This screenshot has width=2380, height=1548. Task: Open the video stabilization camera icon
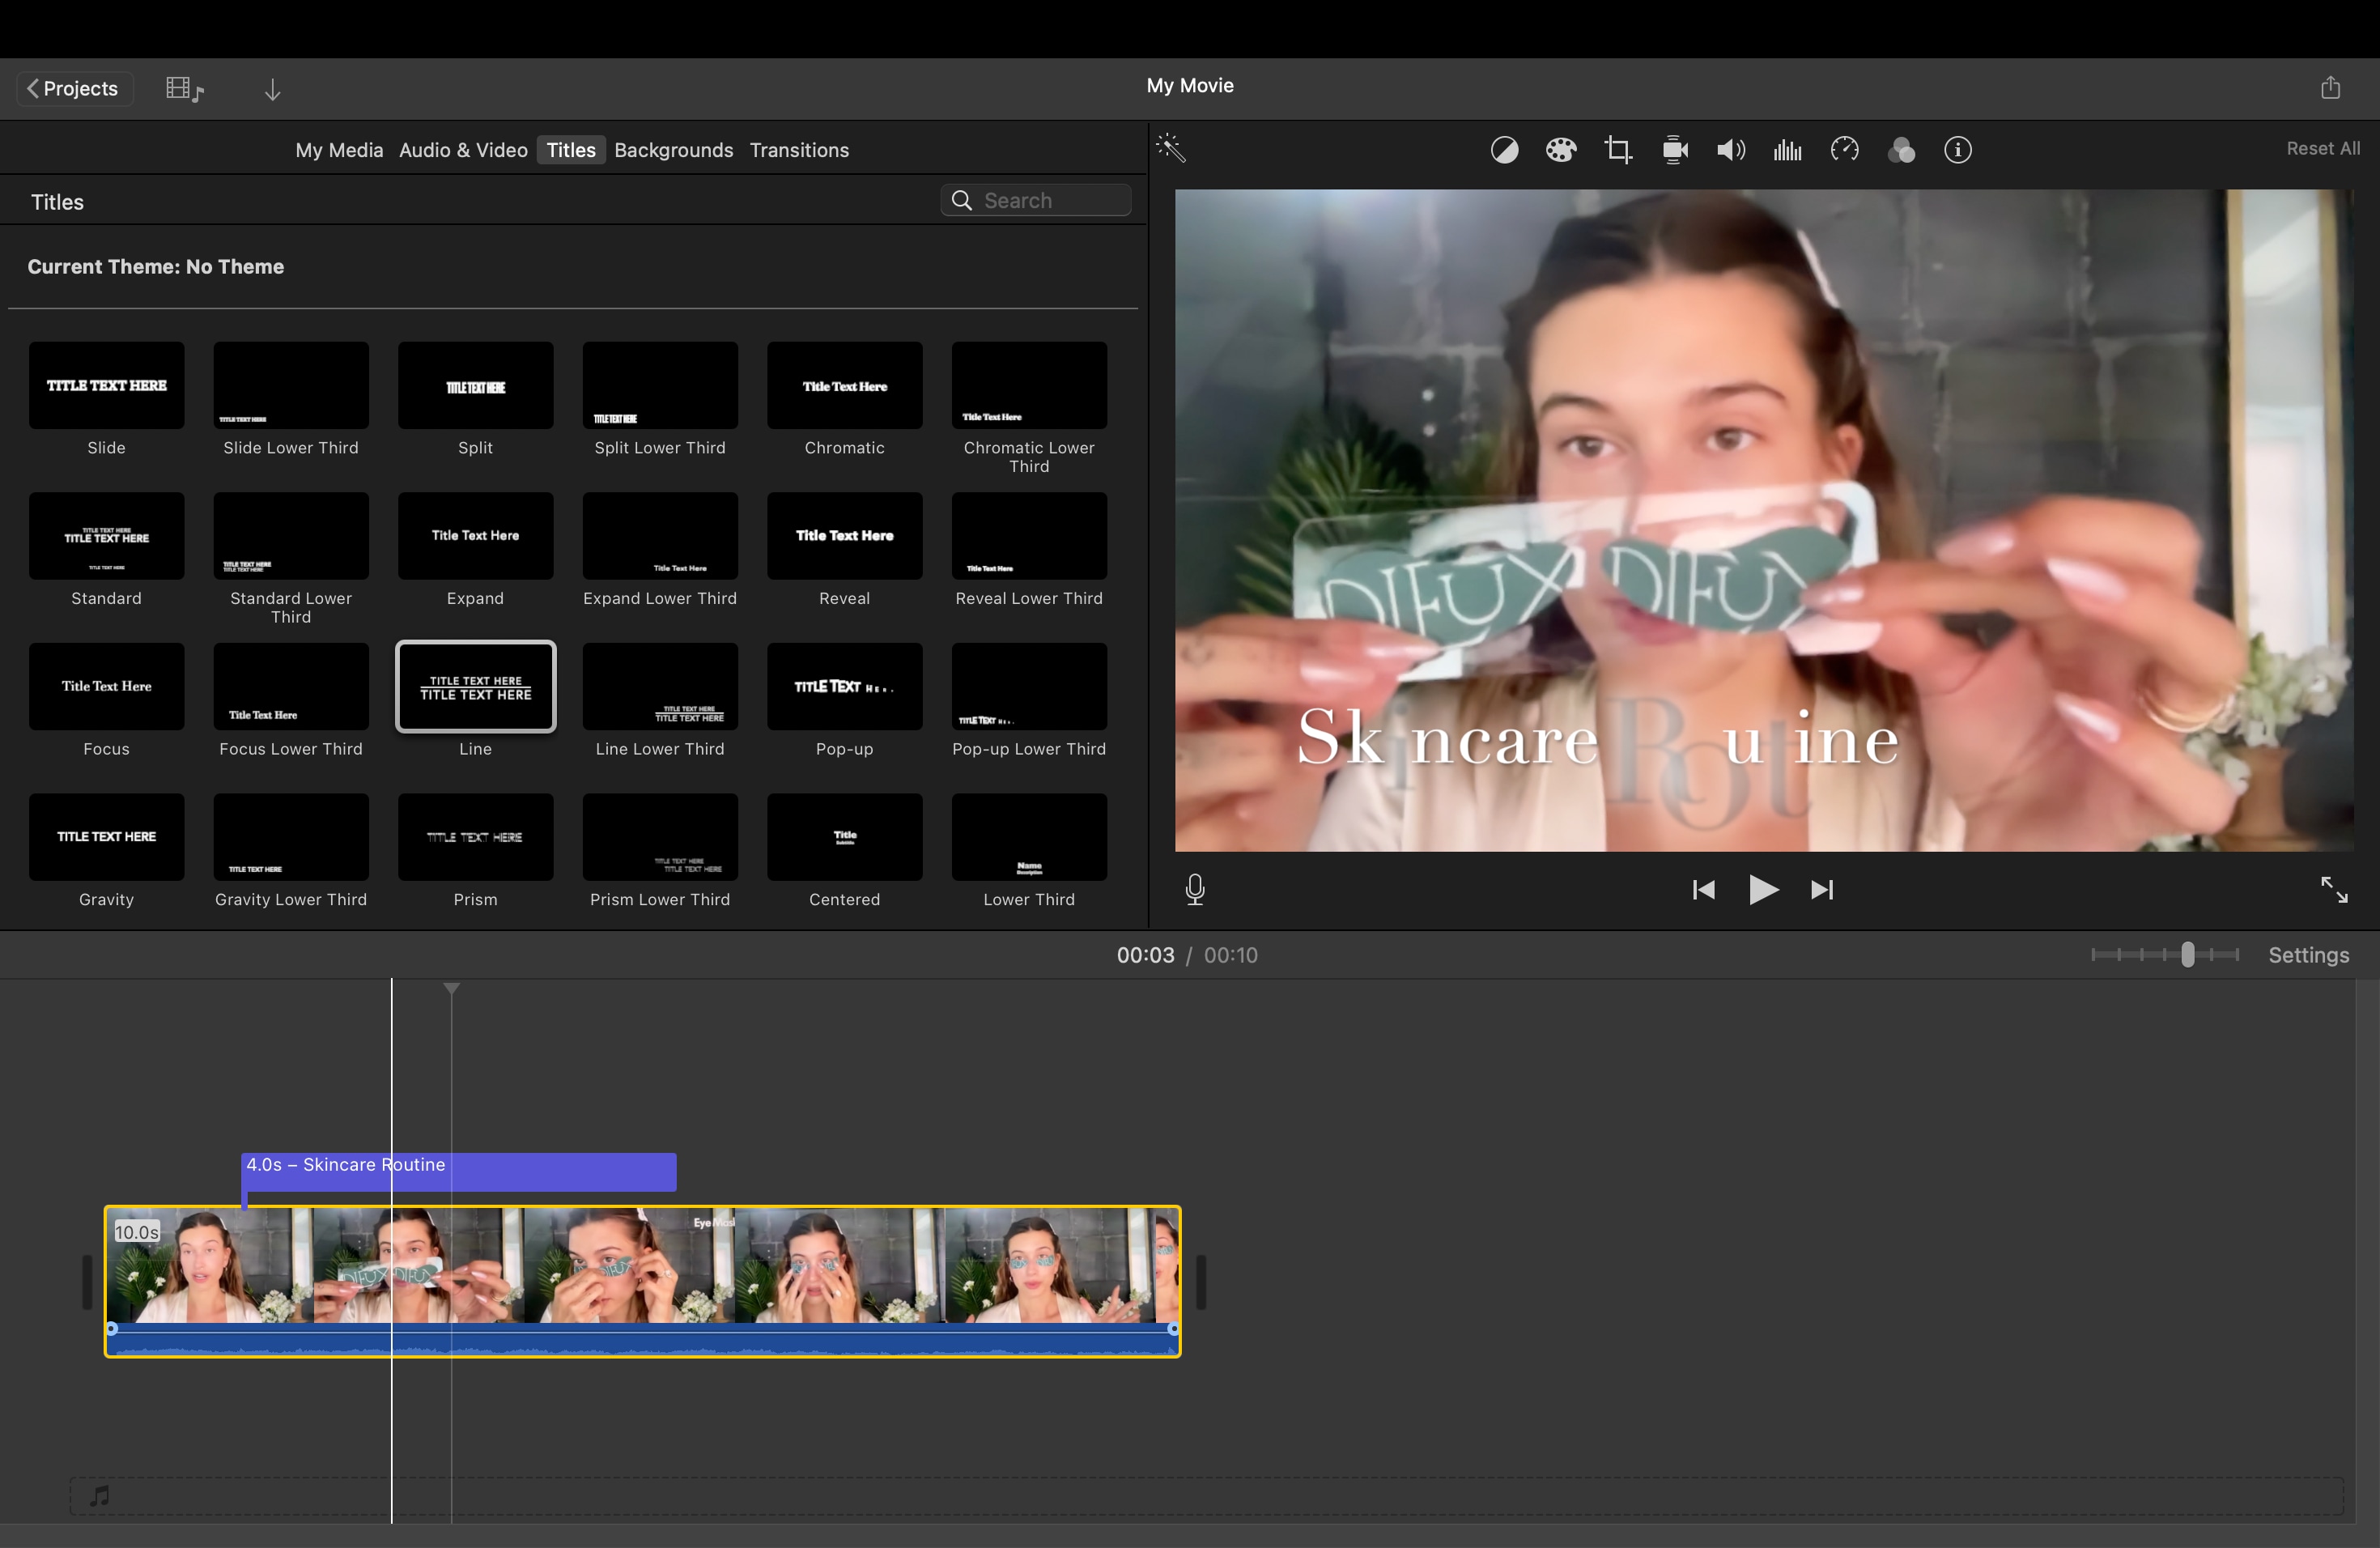coord(1674,150)
